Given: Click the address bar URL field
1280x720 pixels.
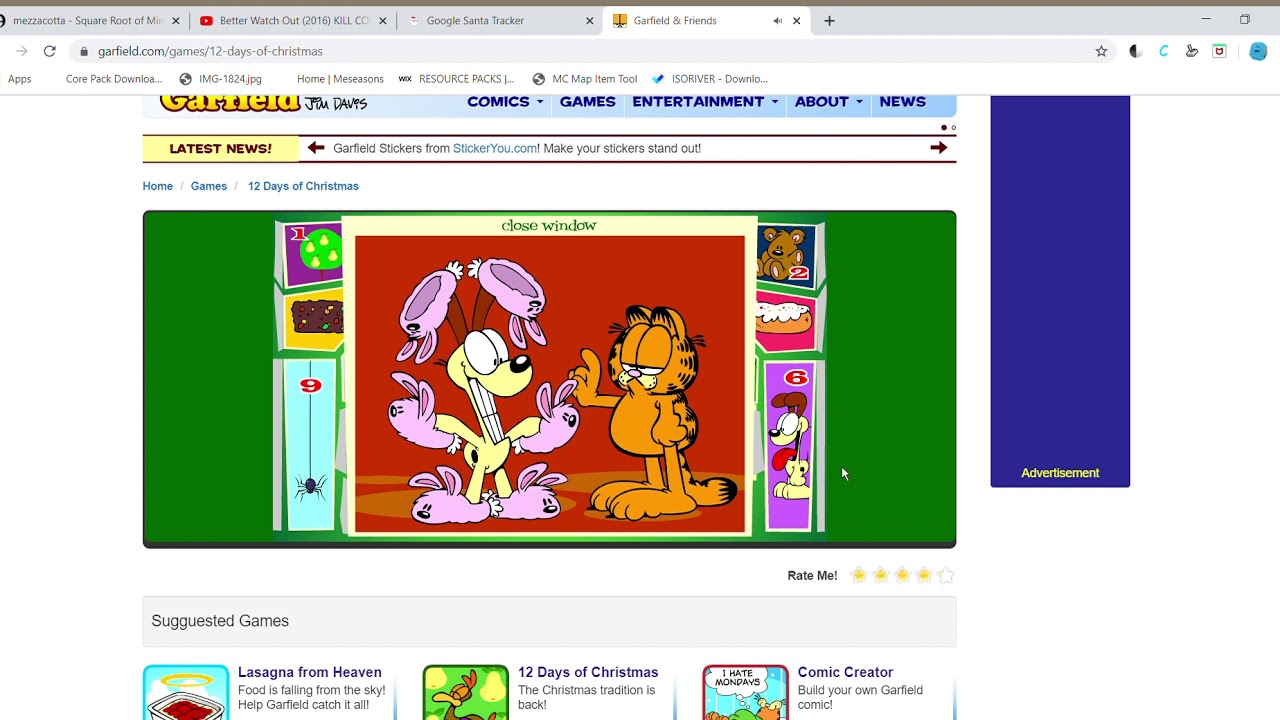Looking at the screenshot, I should click(x=590, y=51).
